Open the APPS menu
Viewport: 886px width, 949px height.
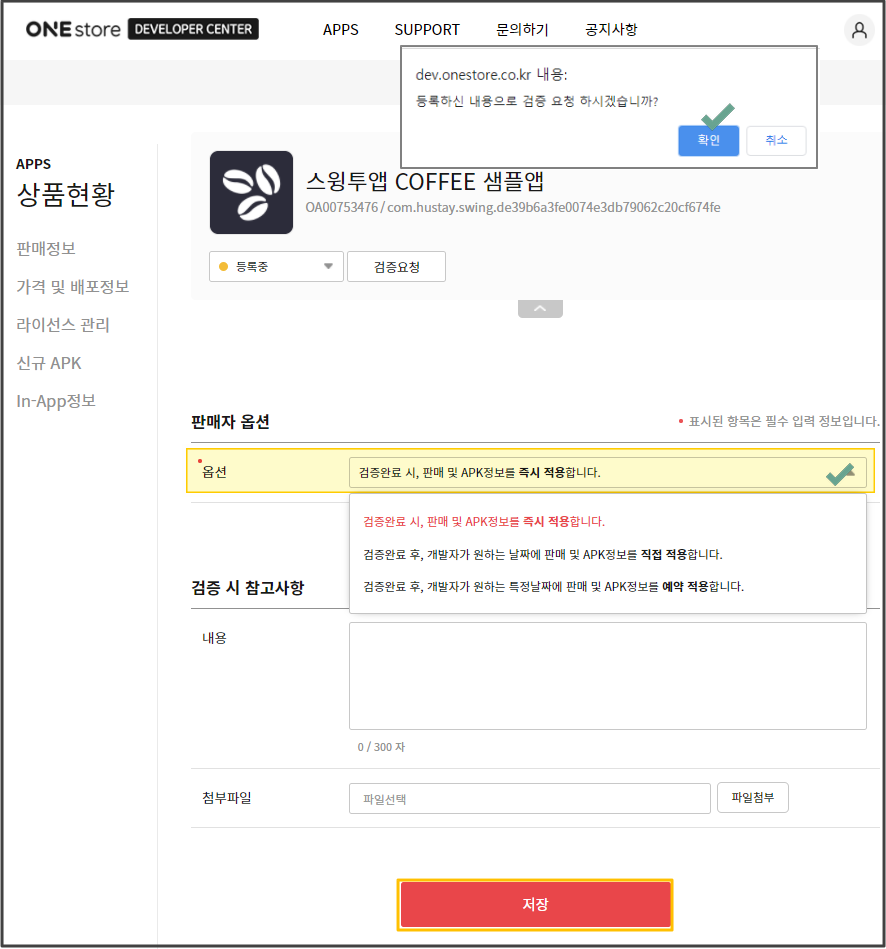point(340,30)
